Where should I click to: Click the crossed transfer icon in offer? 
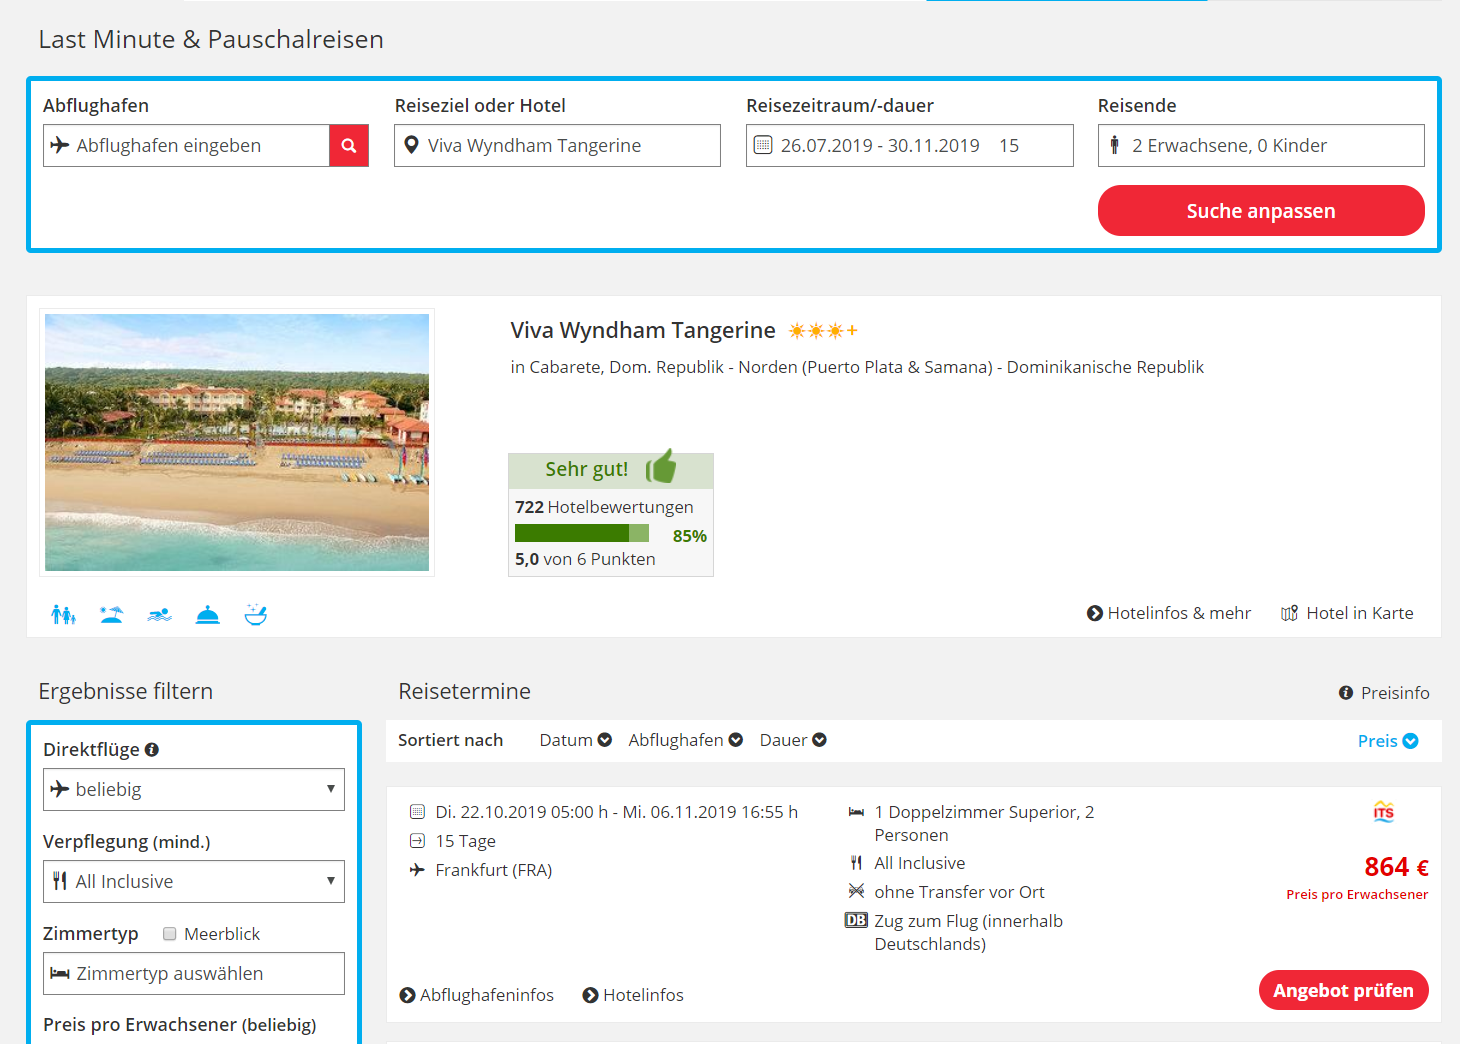856,891
